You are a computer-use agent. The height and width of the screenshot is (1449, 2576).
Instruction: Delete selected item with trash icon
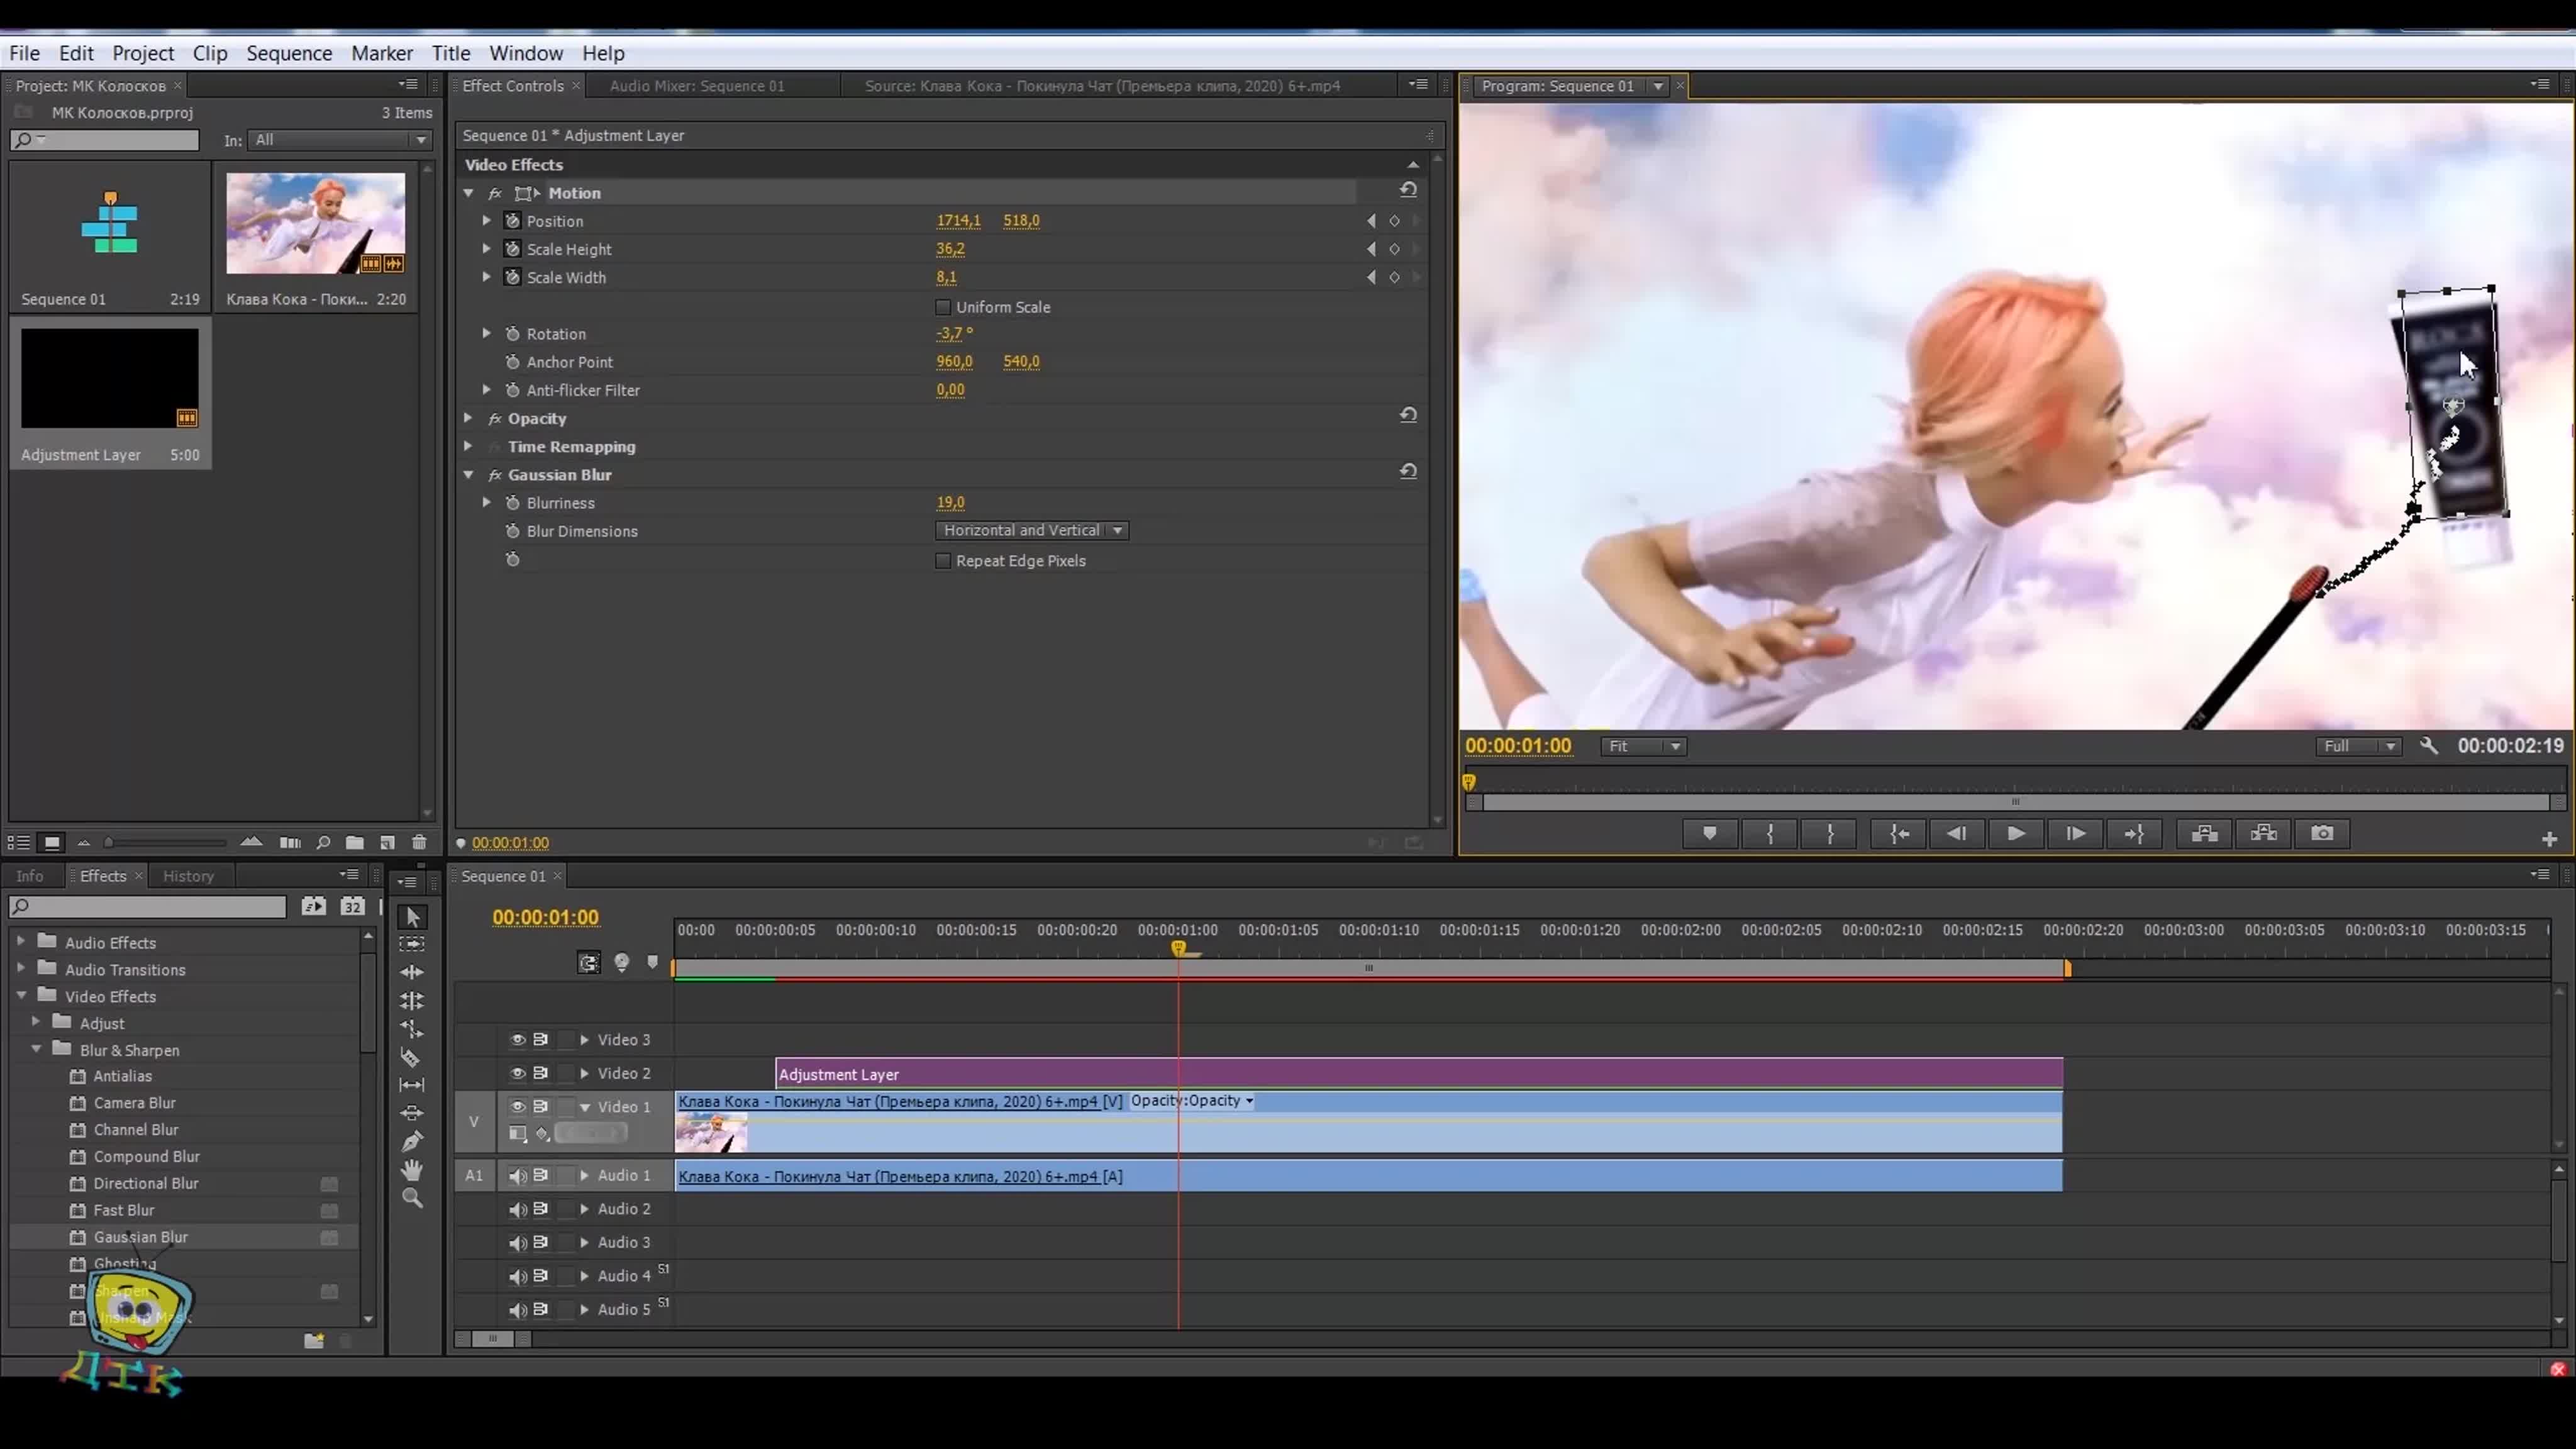[x=419, y=843]
